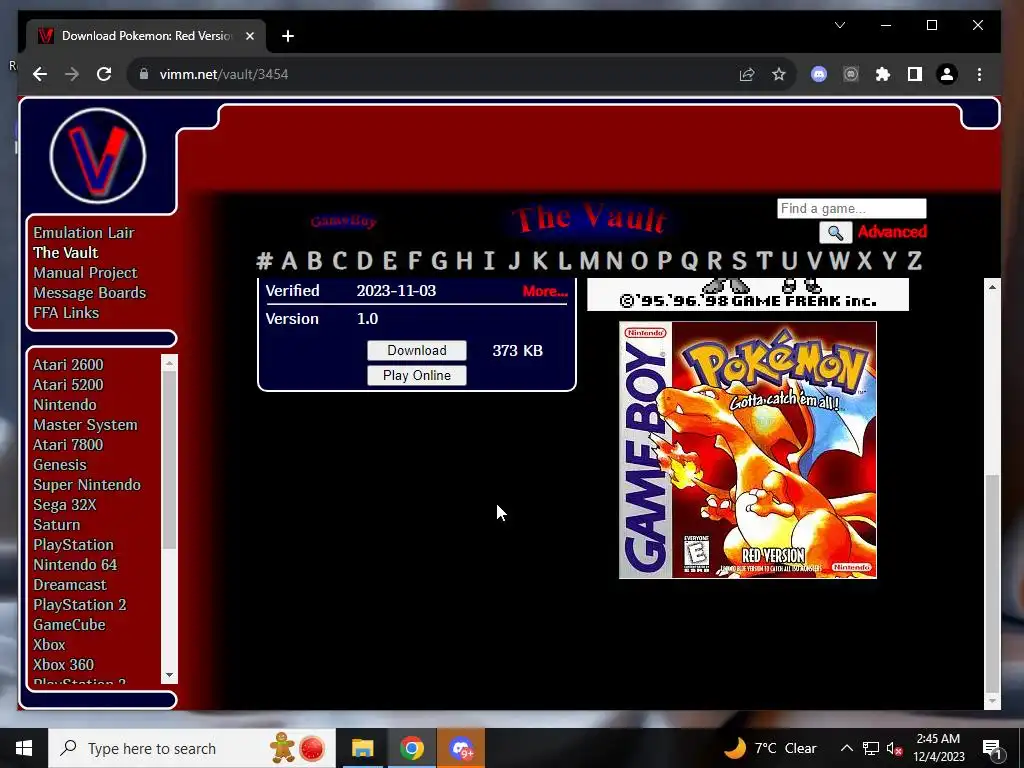Go back with the browser back arrow
Screen dimensions: 1024x768
tap(40, 74)
